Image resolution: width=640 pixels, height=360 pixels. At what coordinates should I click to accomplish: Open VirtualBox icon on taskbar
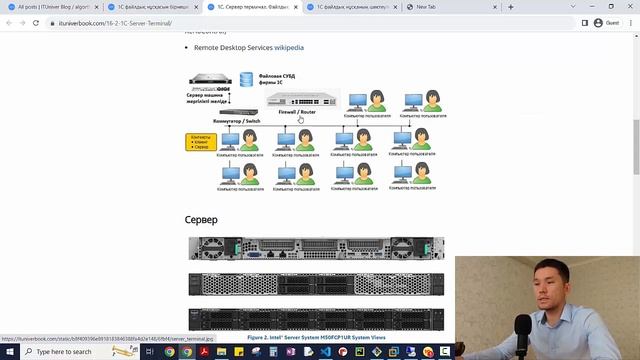(394, 351)
